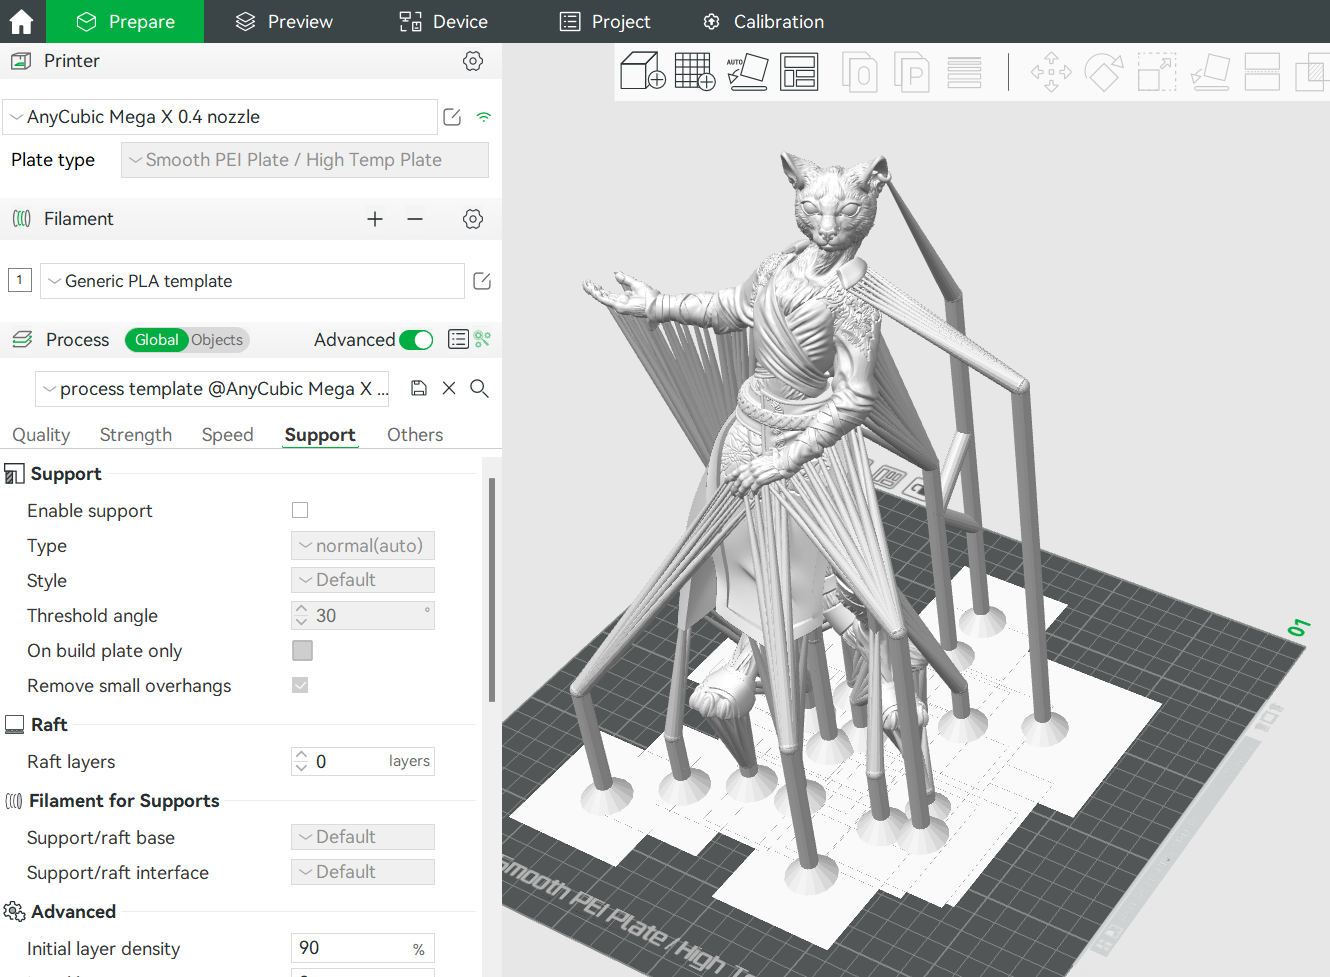
Task: Open the support Style dropdown
Action: 363,580
